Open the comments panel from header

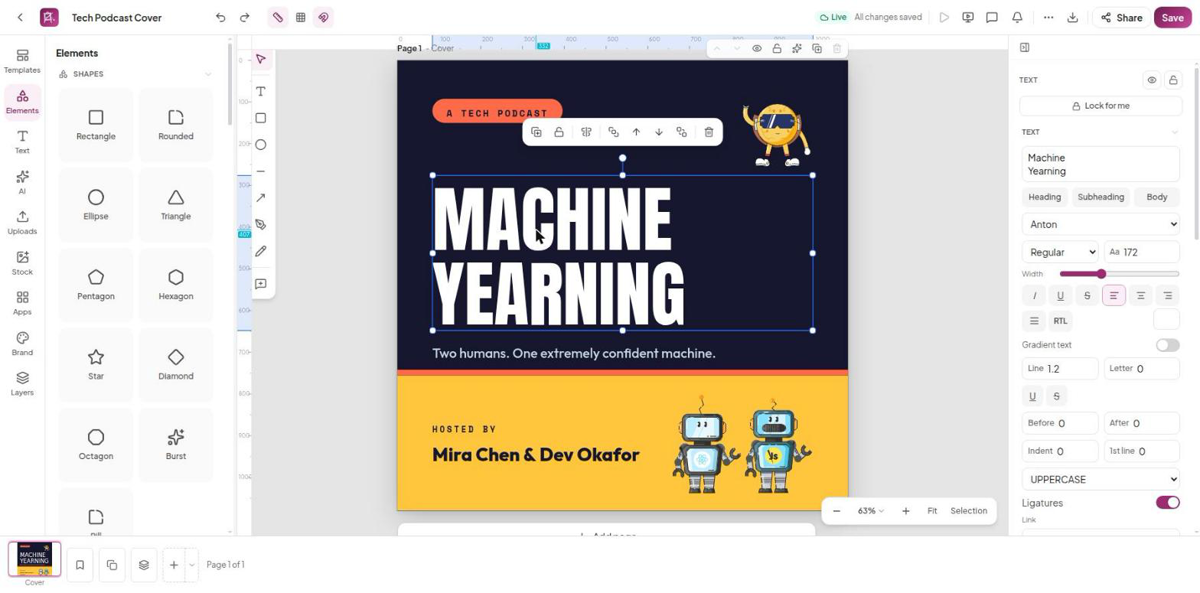[x=992, y=17]
